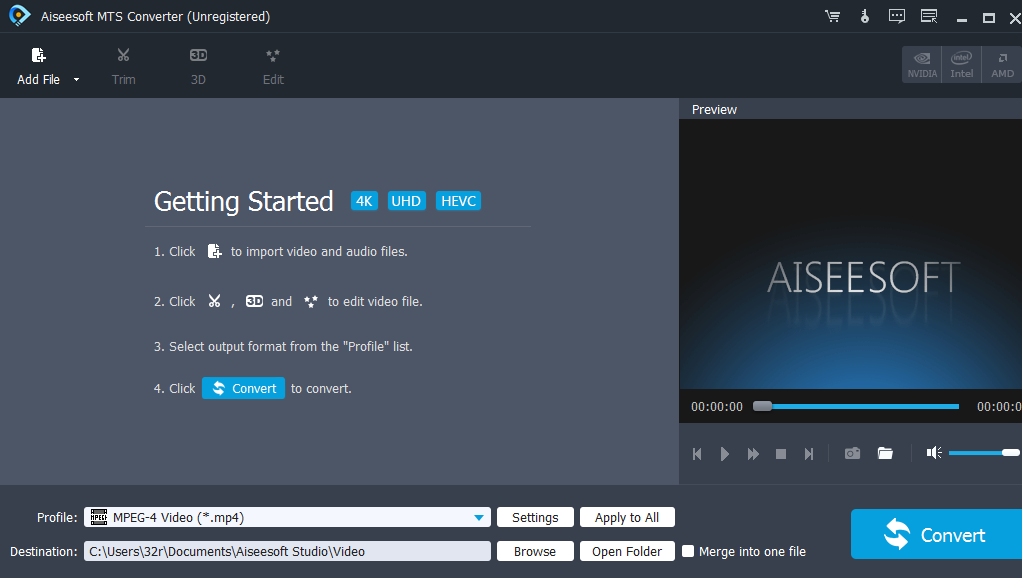Click the Preview panel video area
The height and width of the screenshot is (578, 1022).
pos(851,254)
